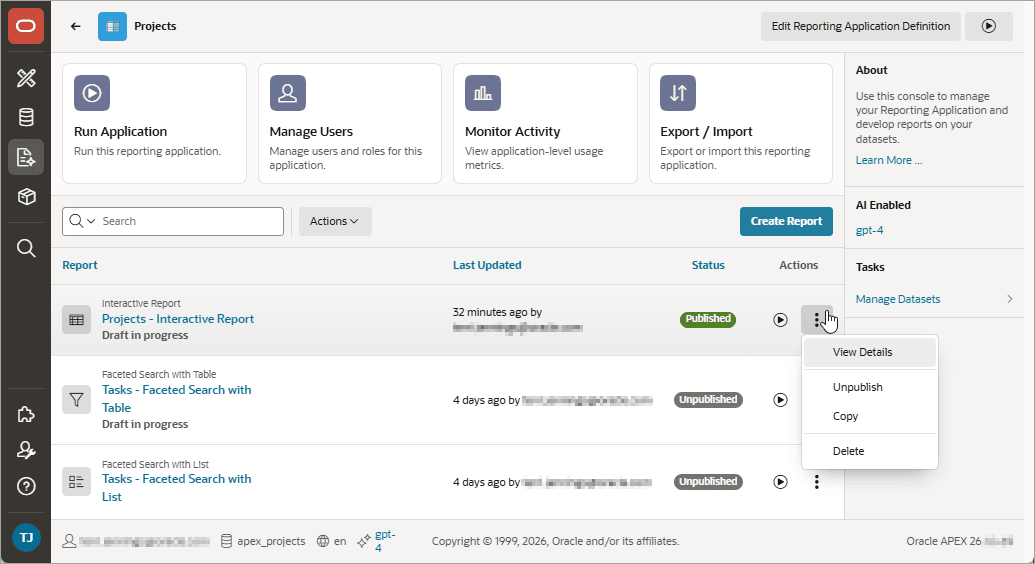
Task: Choose Copy in the context menu
Action: [x=869, y=416]
